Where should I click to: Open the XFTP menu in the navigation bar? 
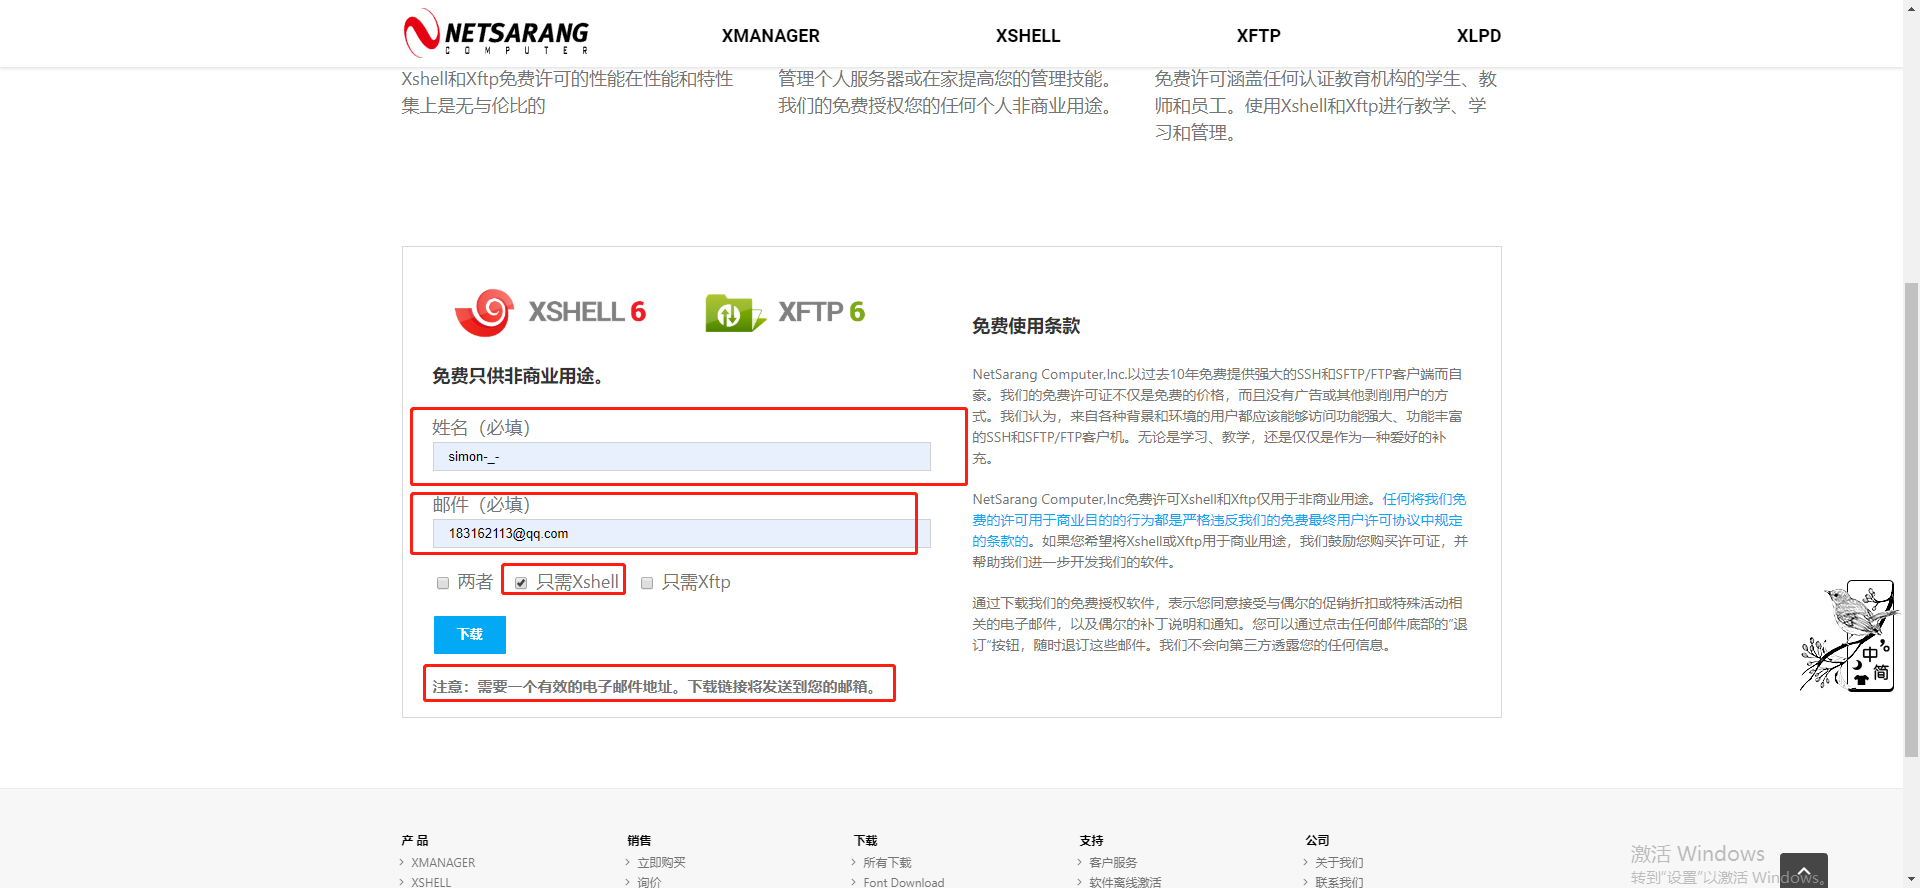point(1258,36)
